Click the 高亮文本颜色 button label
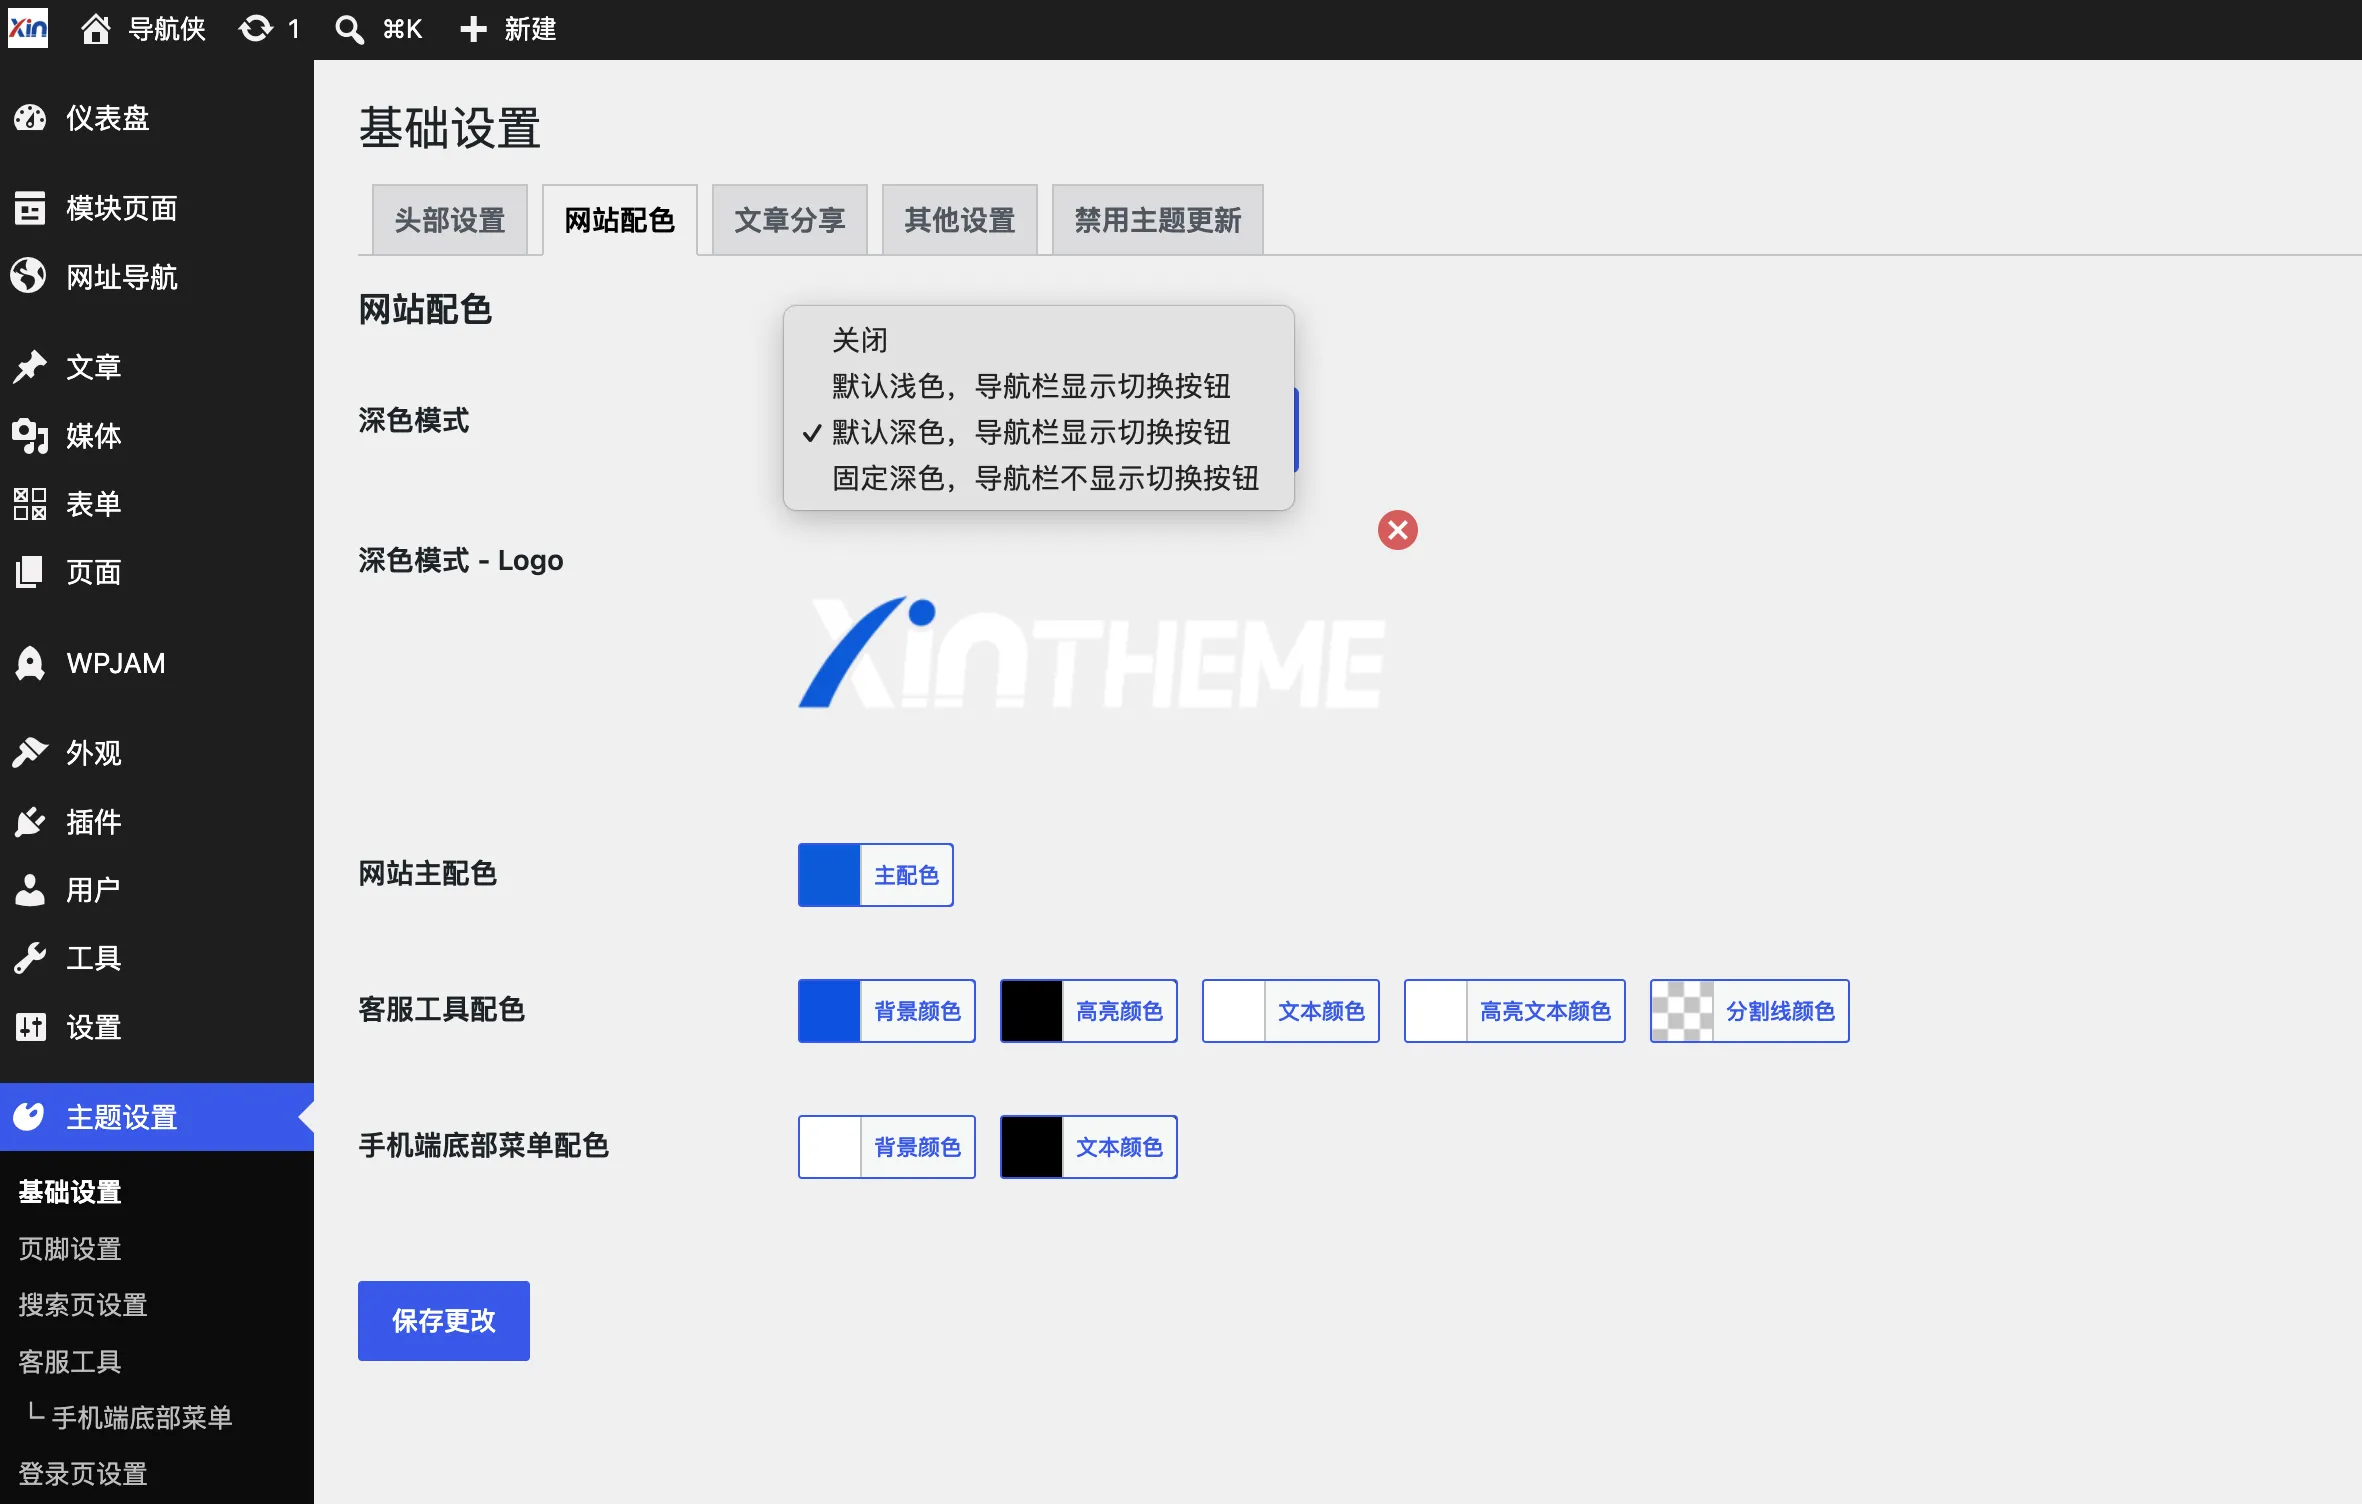Viewport: 2362px width, 1504px height. click(1546, 1011)
